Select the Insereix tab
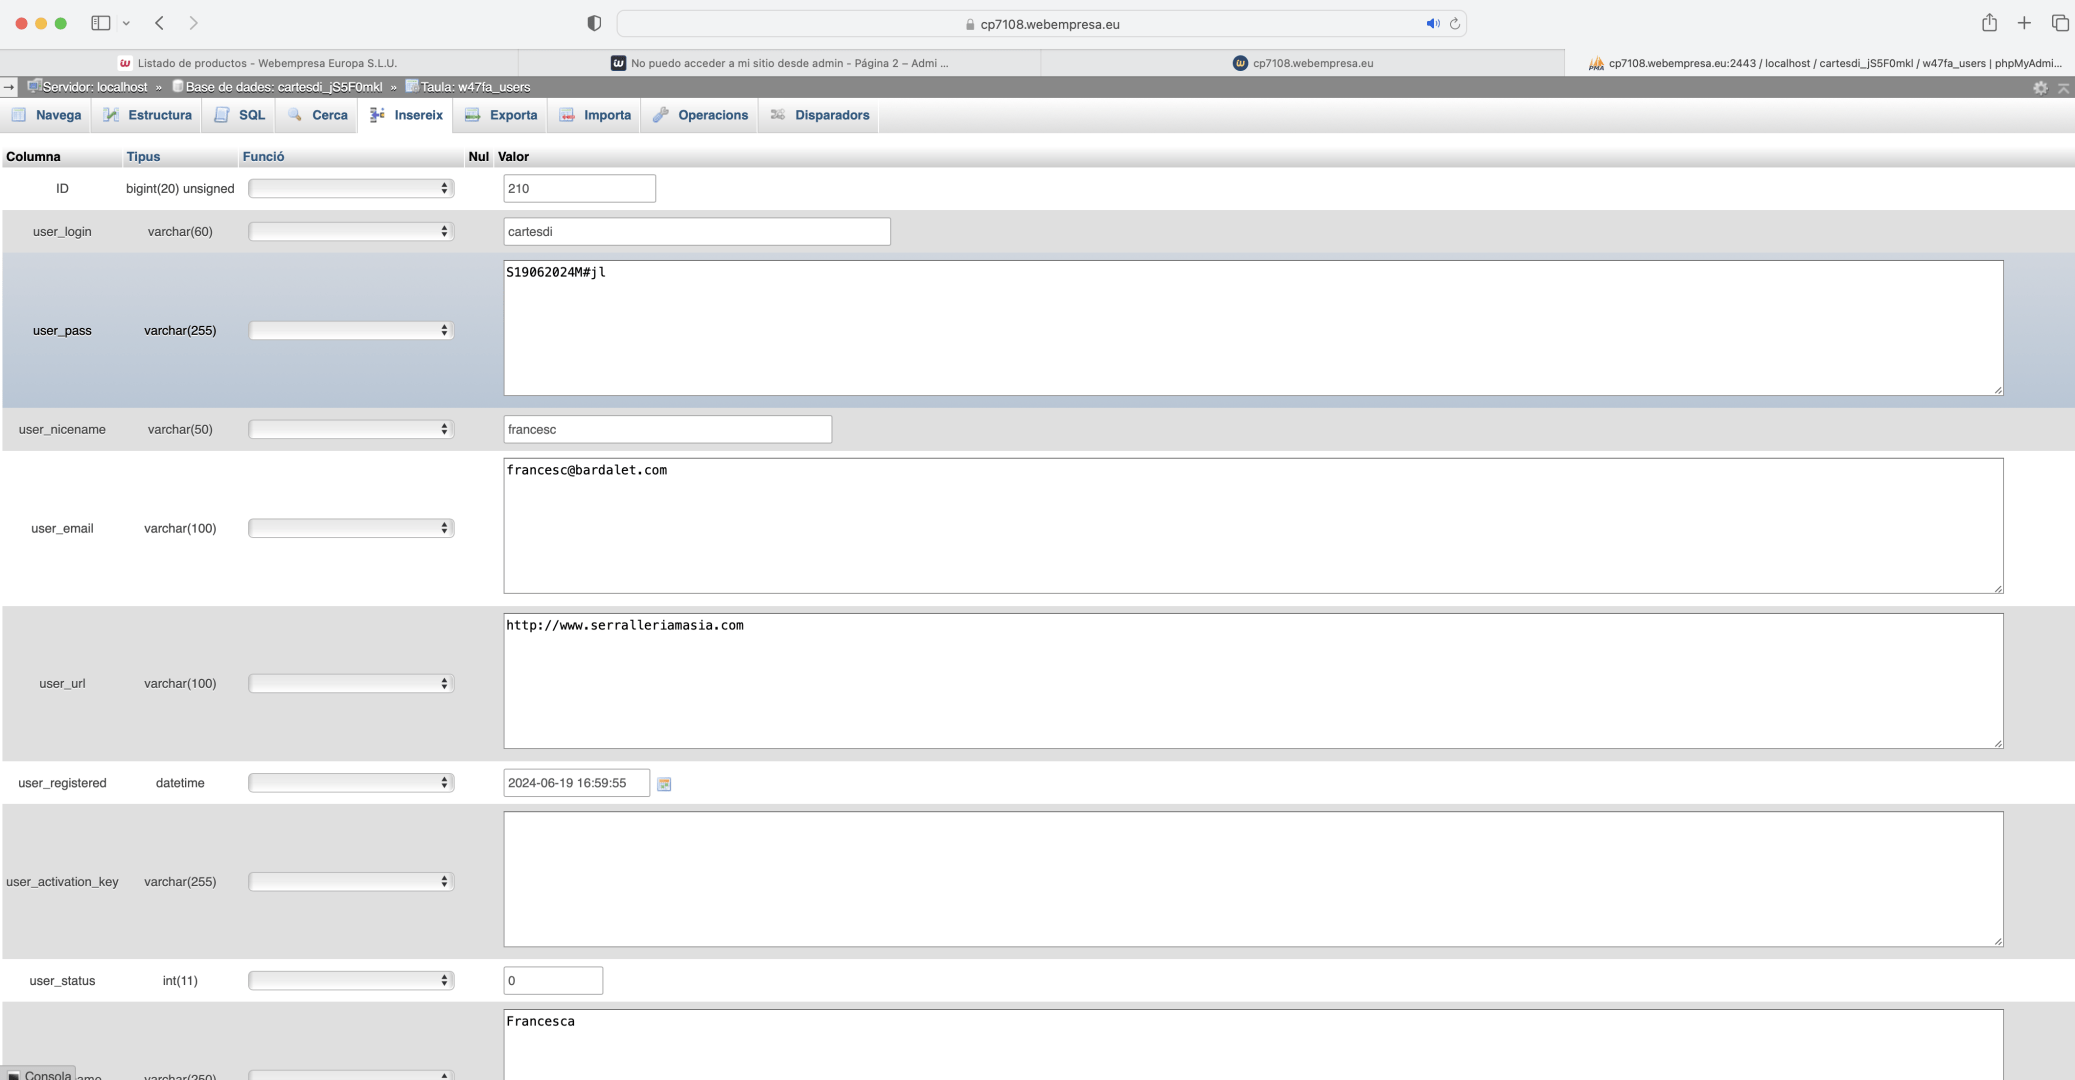 point(406,115)
